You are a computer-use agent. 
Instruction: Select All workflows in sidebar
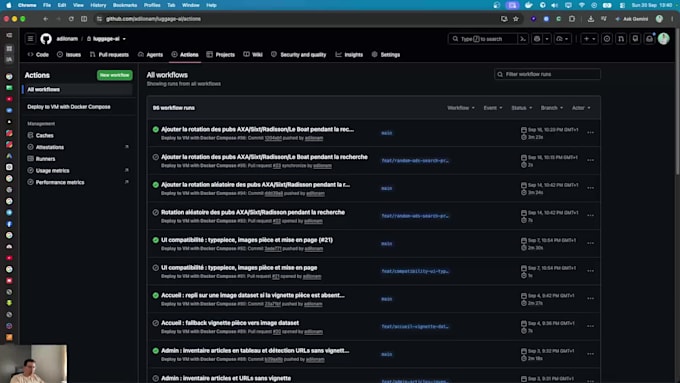point(78,89)
